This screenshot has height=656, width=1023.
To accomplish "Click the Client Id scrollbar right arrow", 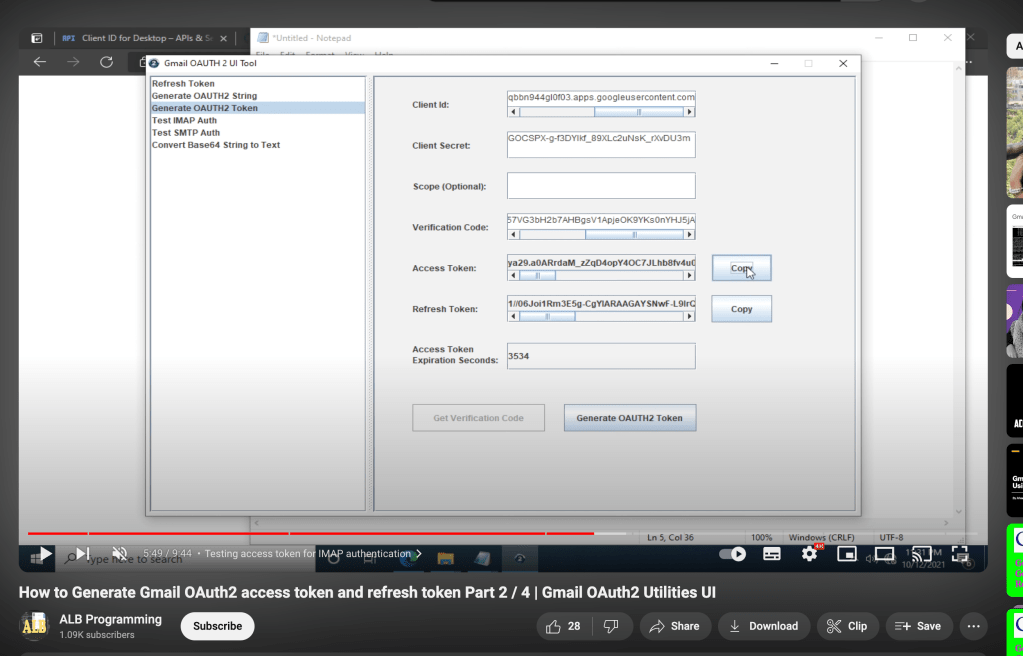I will pyautogui.click(x=689, y=112).
